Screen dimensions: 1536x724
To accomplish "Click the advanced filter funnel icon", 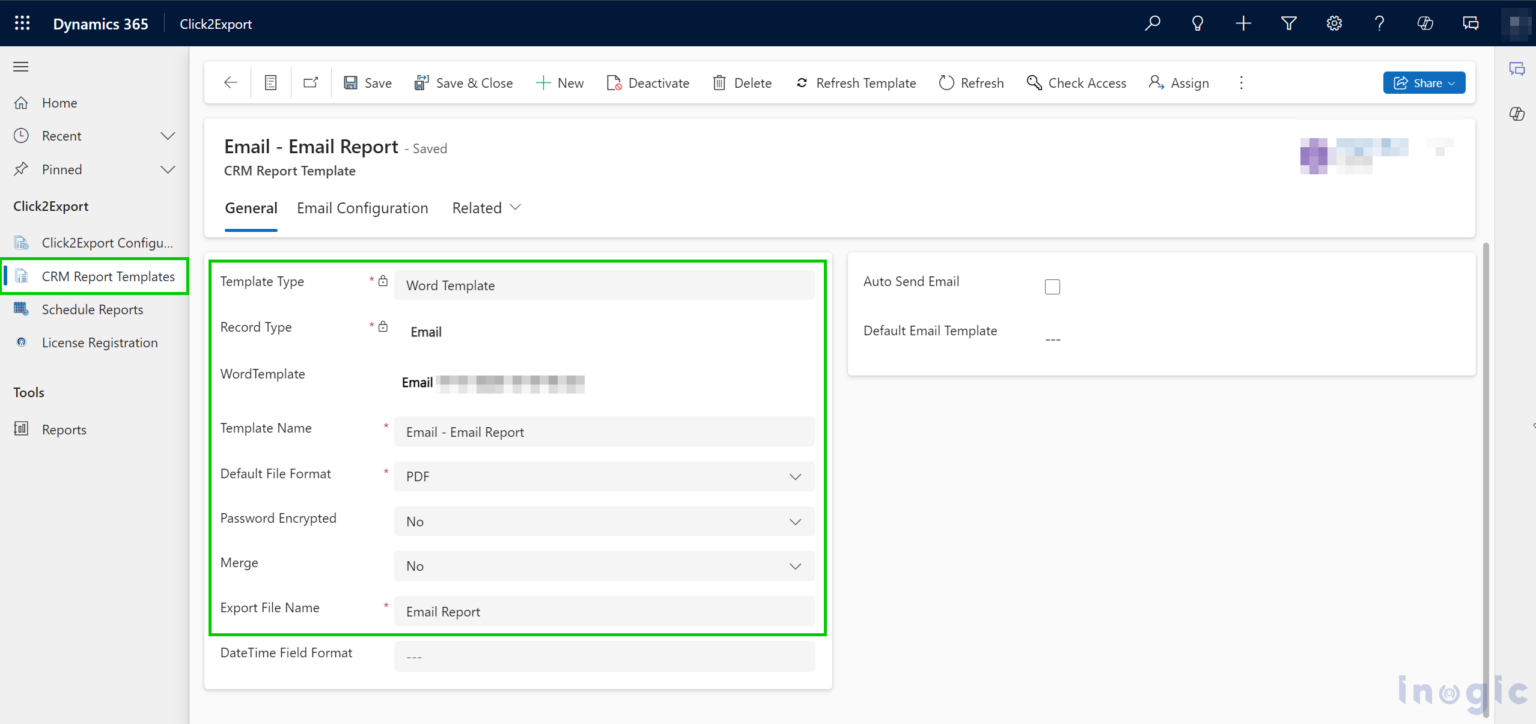I will click(x=1289, y=23).
